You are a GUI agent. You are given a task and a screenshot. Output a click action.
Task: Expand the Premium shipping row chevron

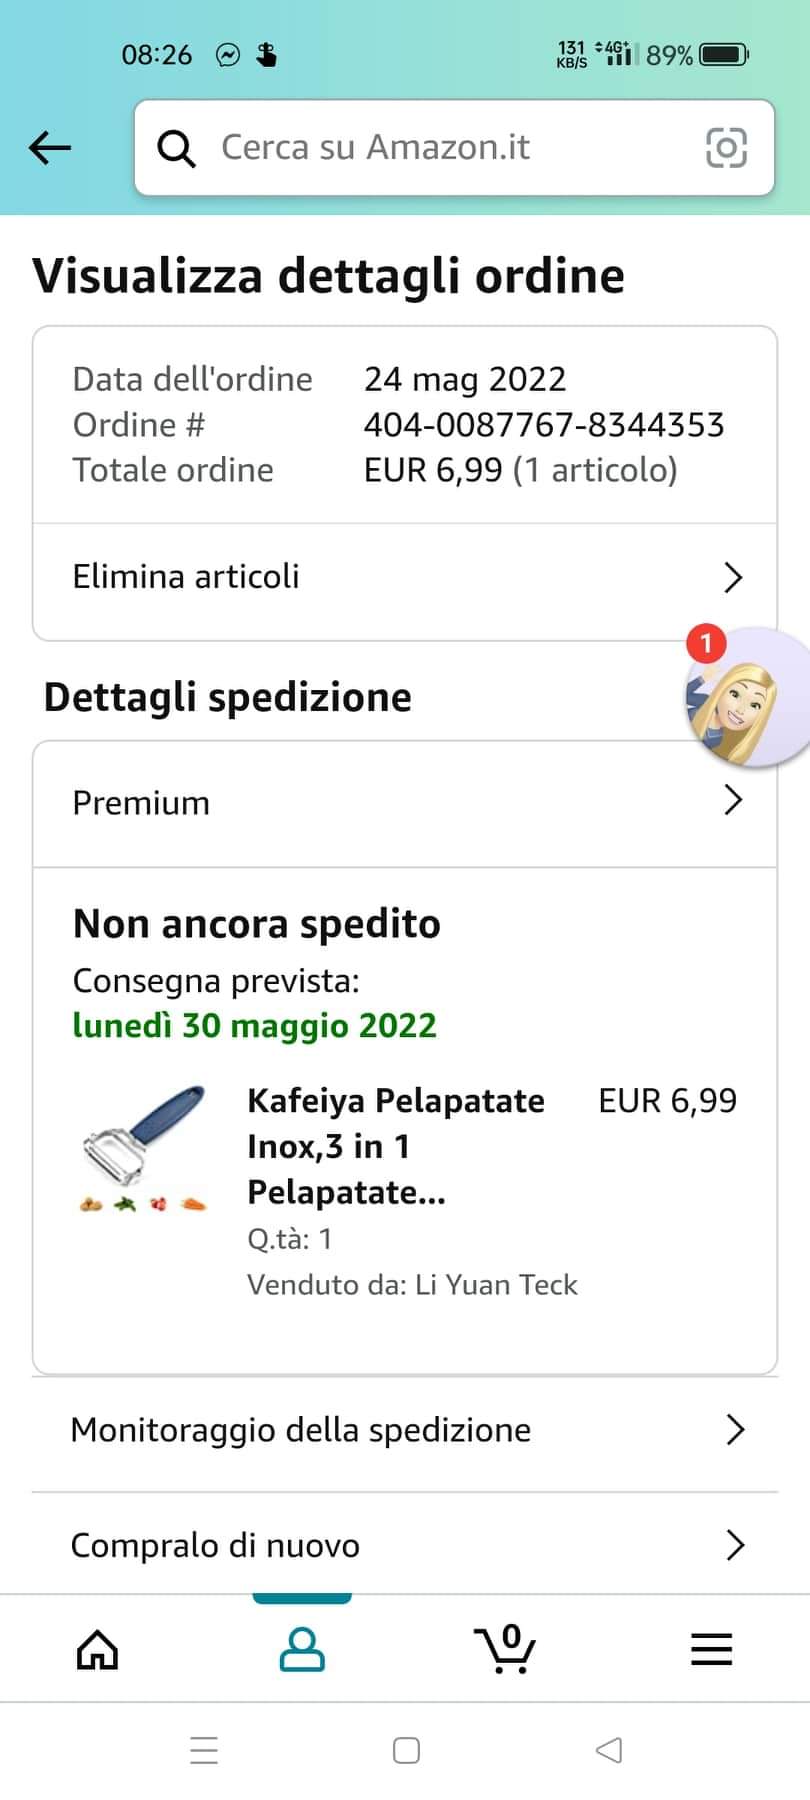pos(733,800)
